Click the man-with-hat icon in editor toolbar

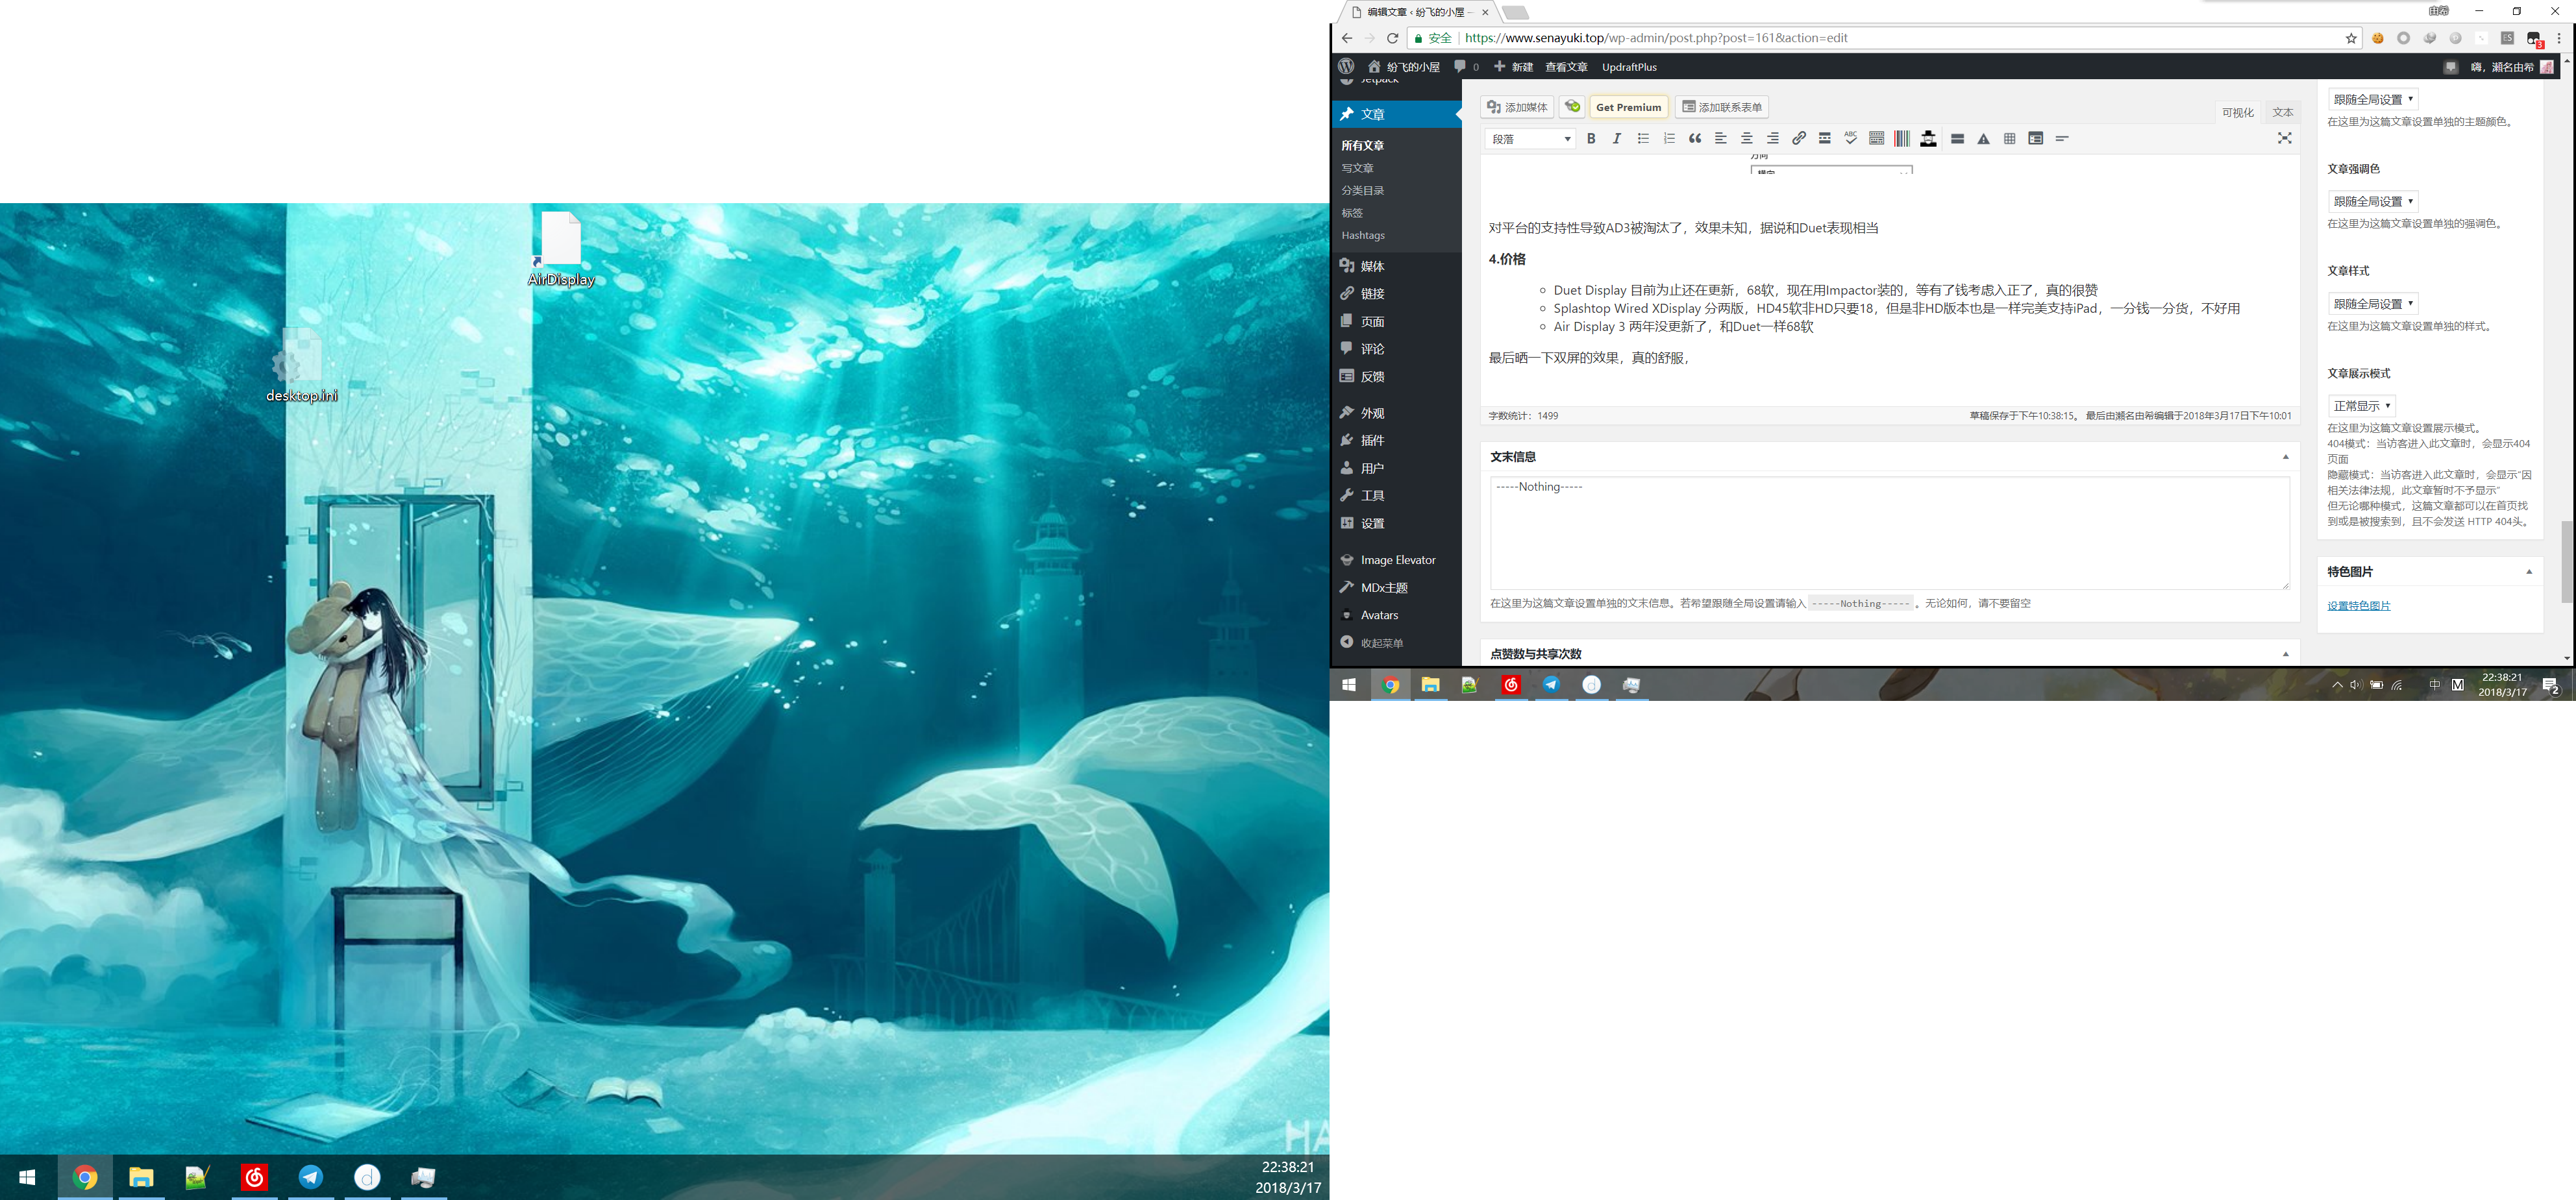1929,139
